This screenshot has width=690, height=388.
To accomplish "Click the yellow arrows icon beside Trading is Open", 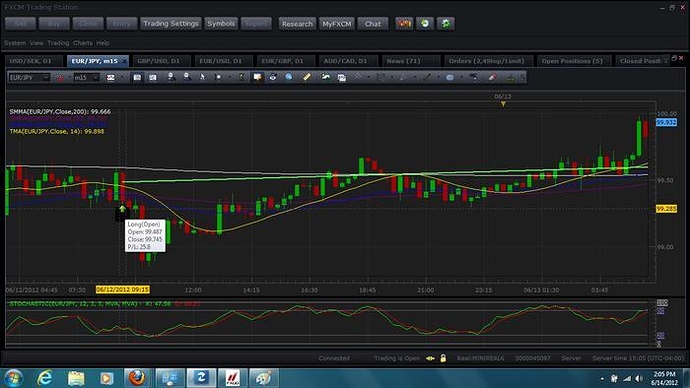I will click(430, 358).
